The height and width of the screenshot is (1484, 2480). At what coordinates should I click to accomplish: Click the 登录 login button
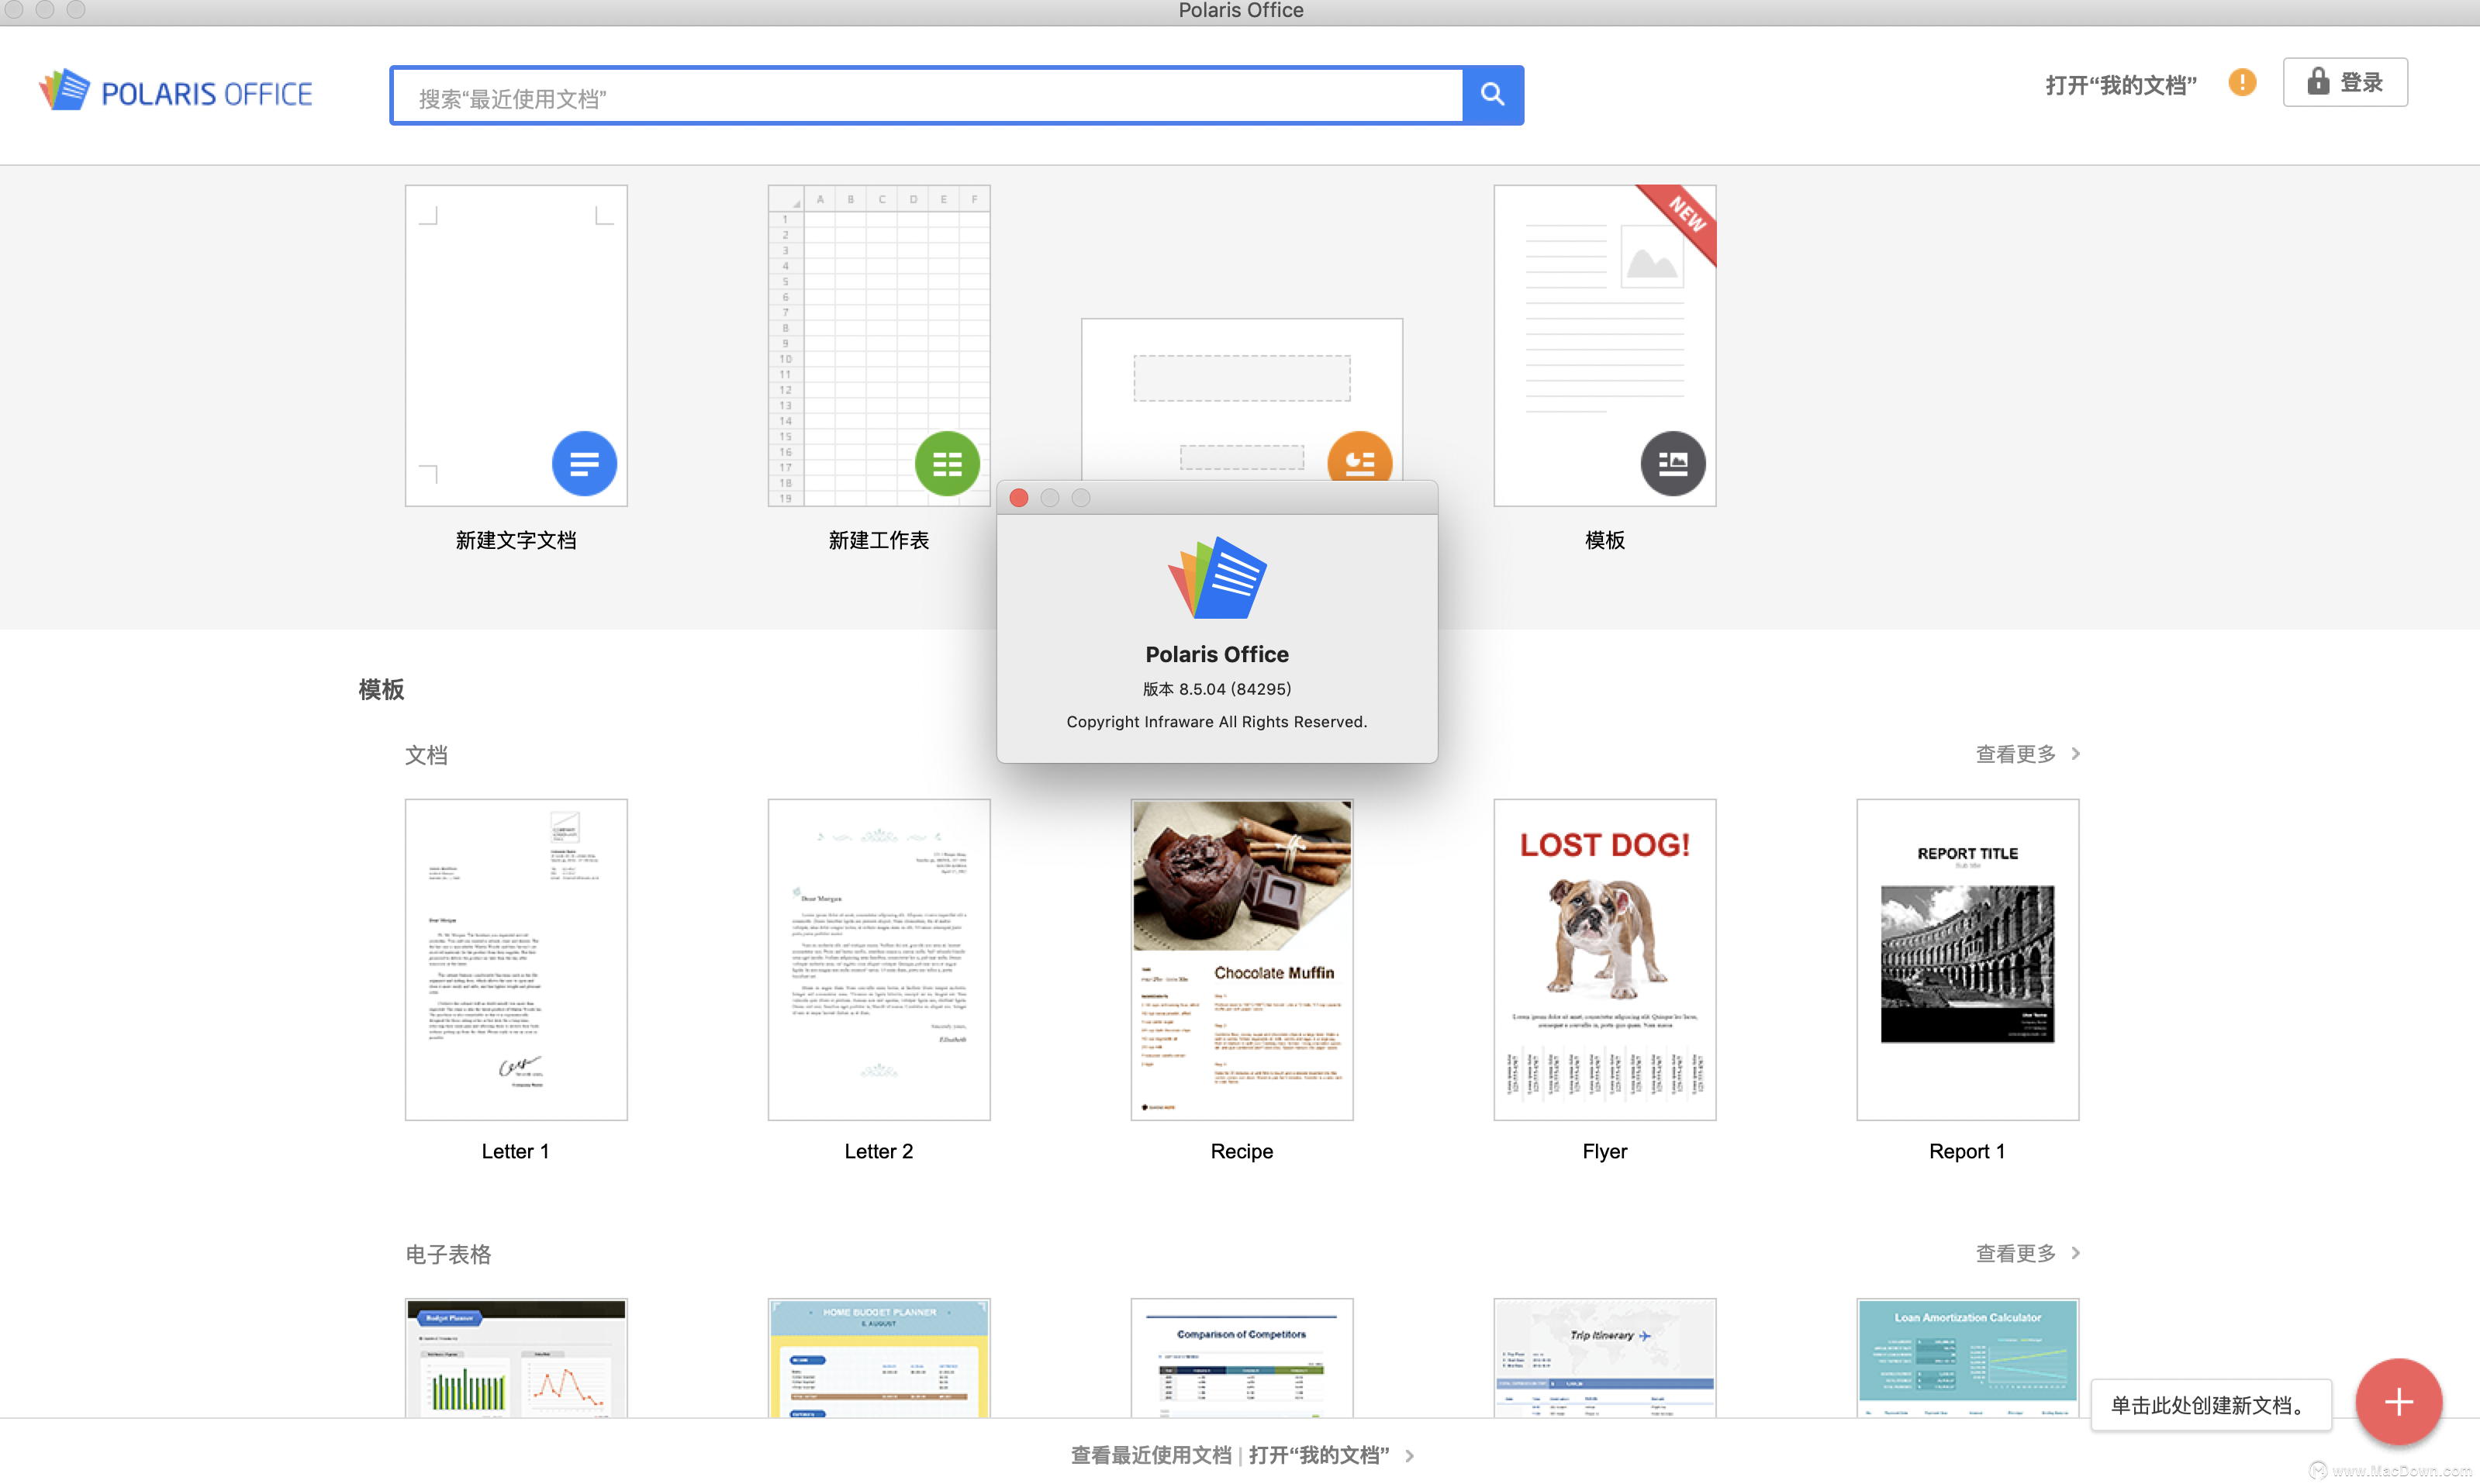2345,82
